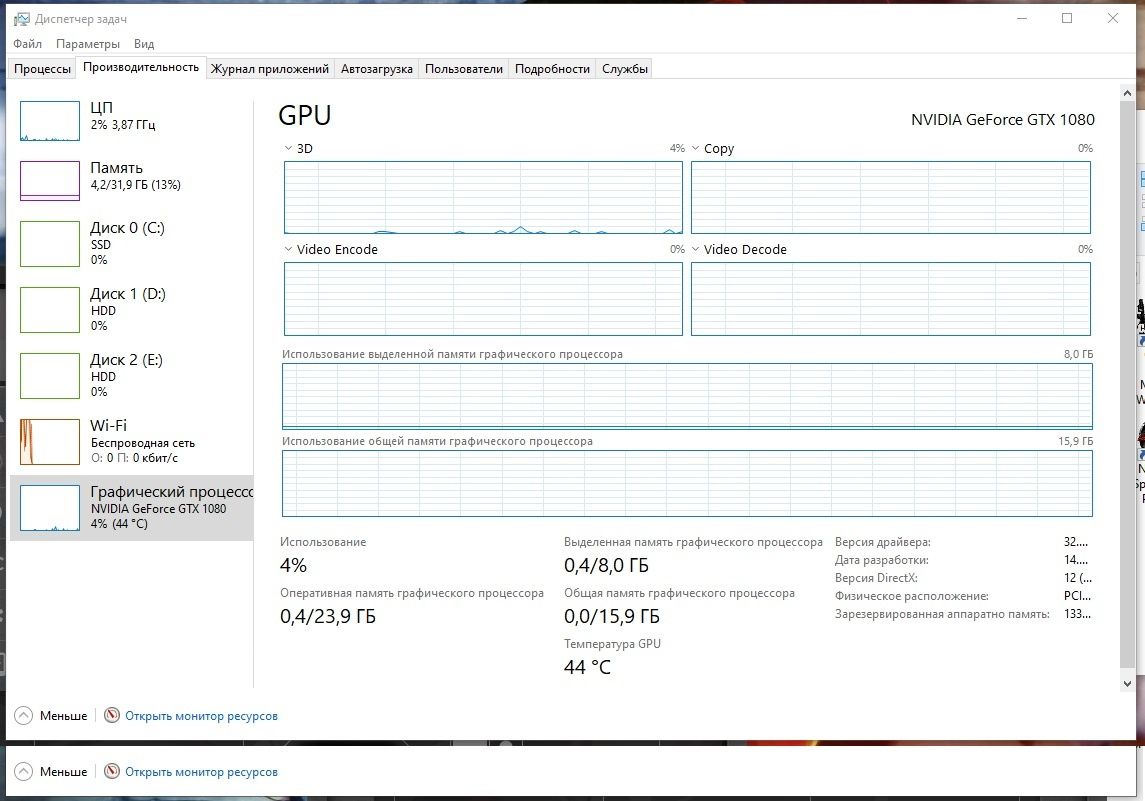Select the Память usage thumbnail

click(x=50, y=180)
